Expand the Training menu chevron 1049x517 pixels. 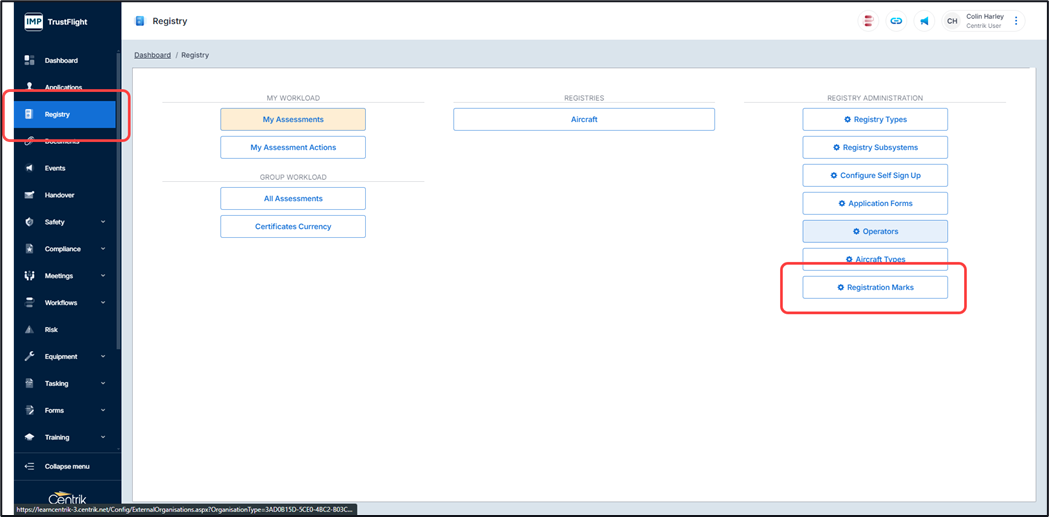pos(103,437)
